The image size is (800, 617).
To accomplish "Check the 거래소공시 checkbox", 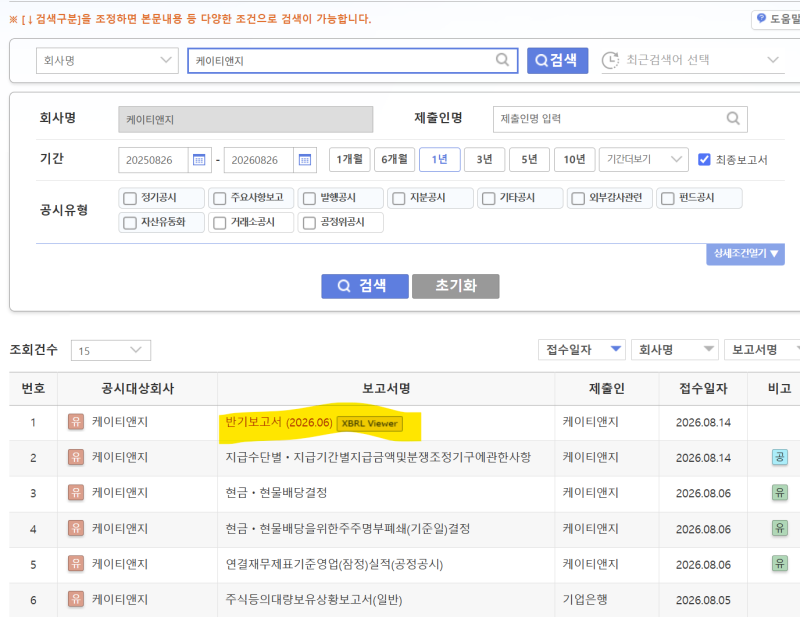I will (x=219, y=223).
